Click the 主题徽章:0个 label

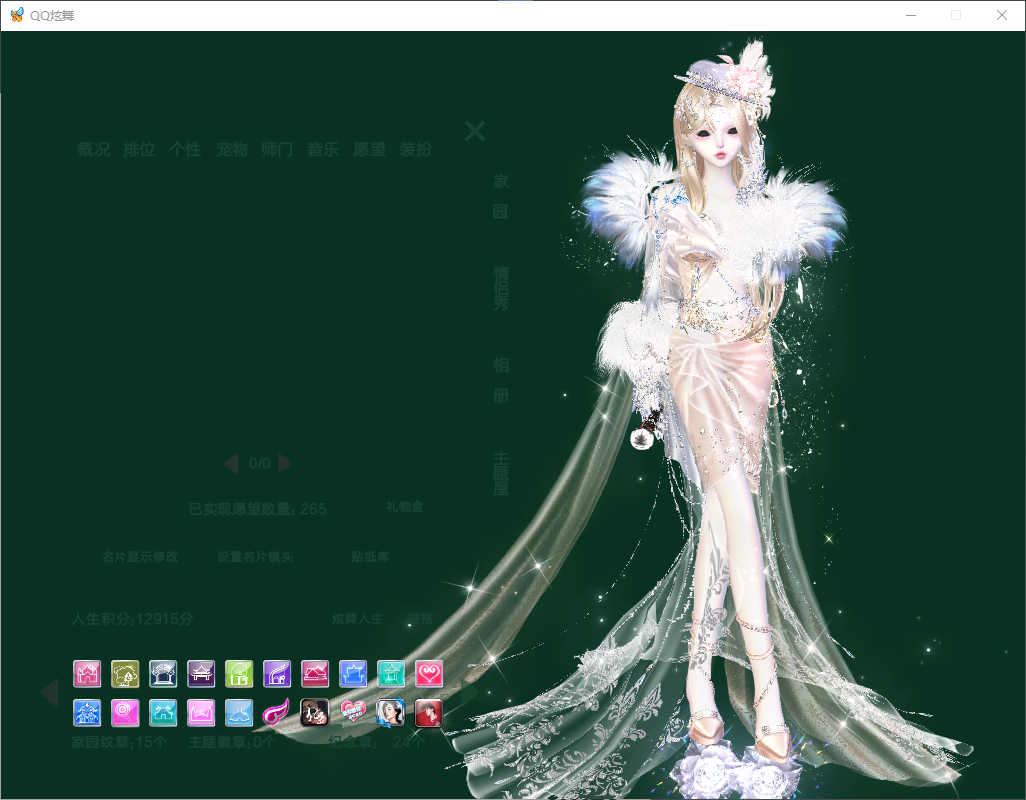point(232,742)
